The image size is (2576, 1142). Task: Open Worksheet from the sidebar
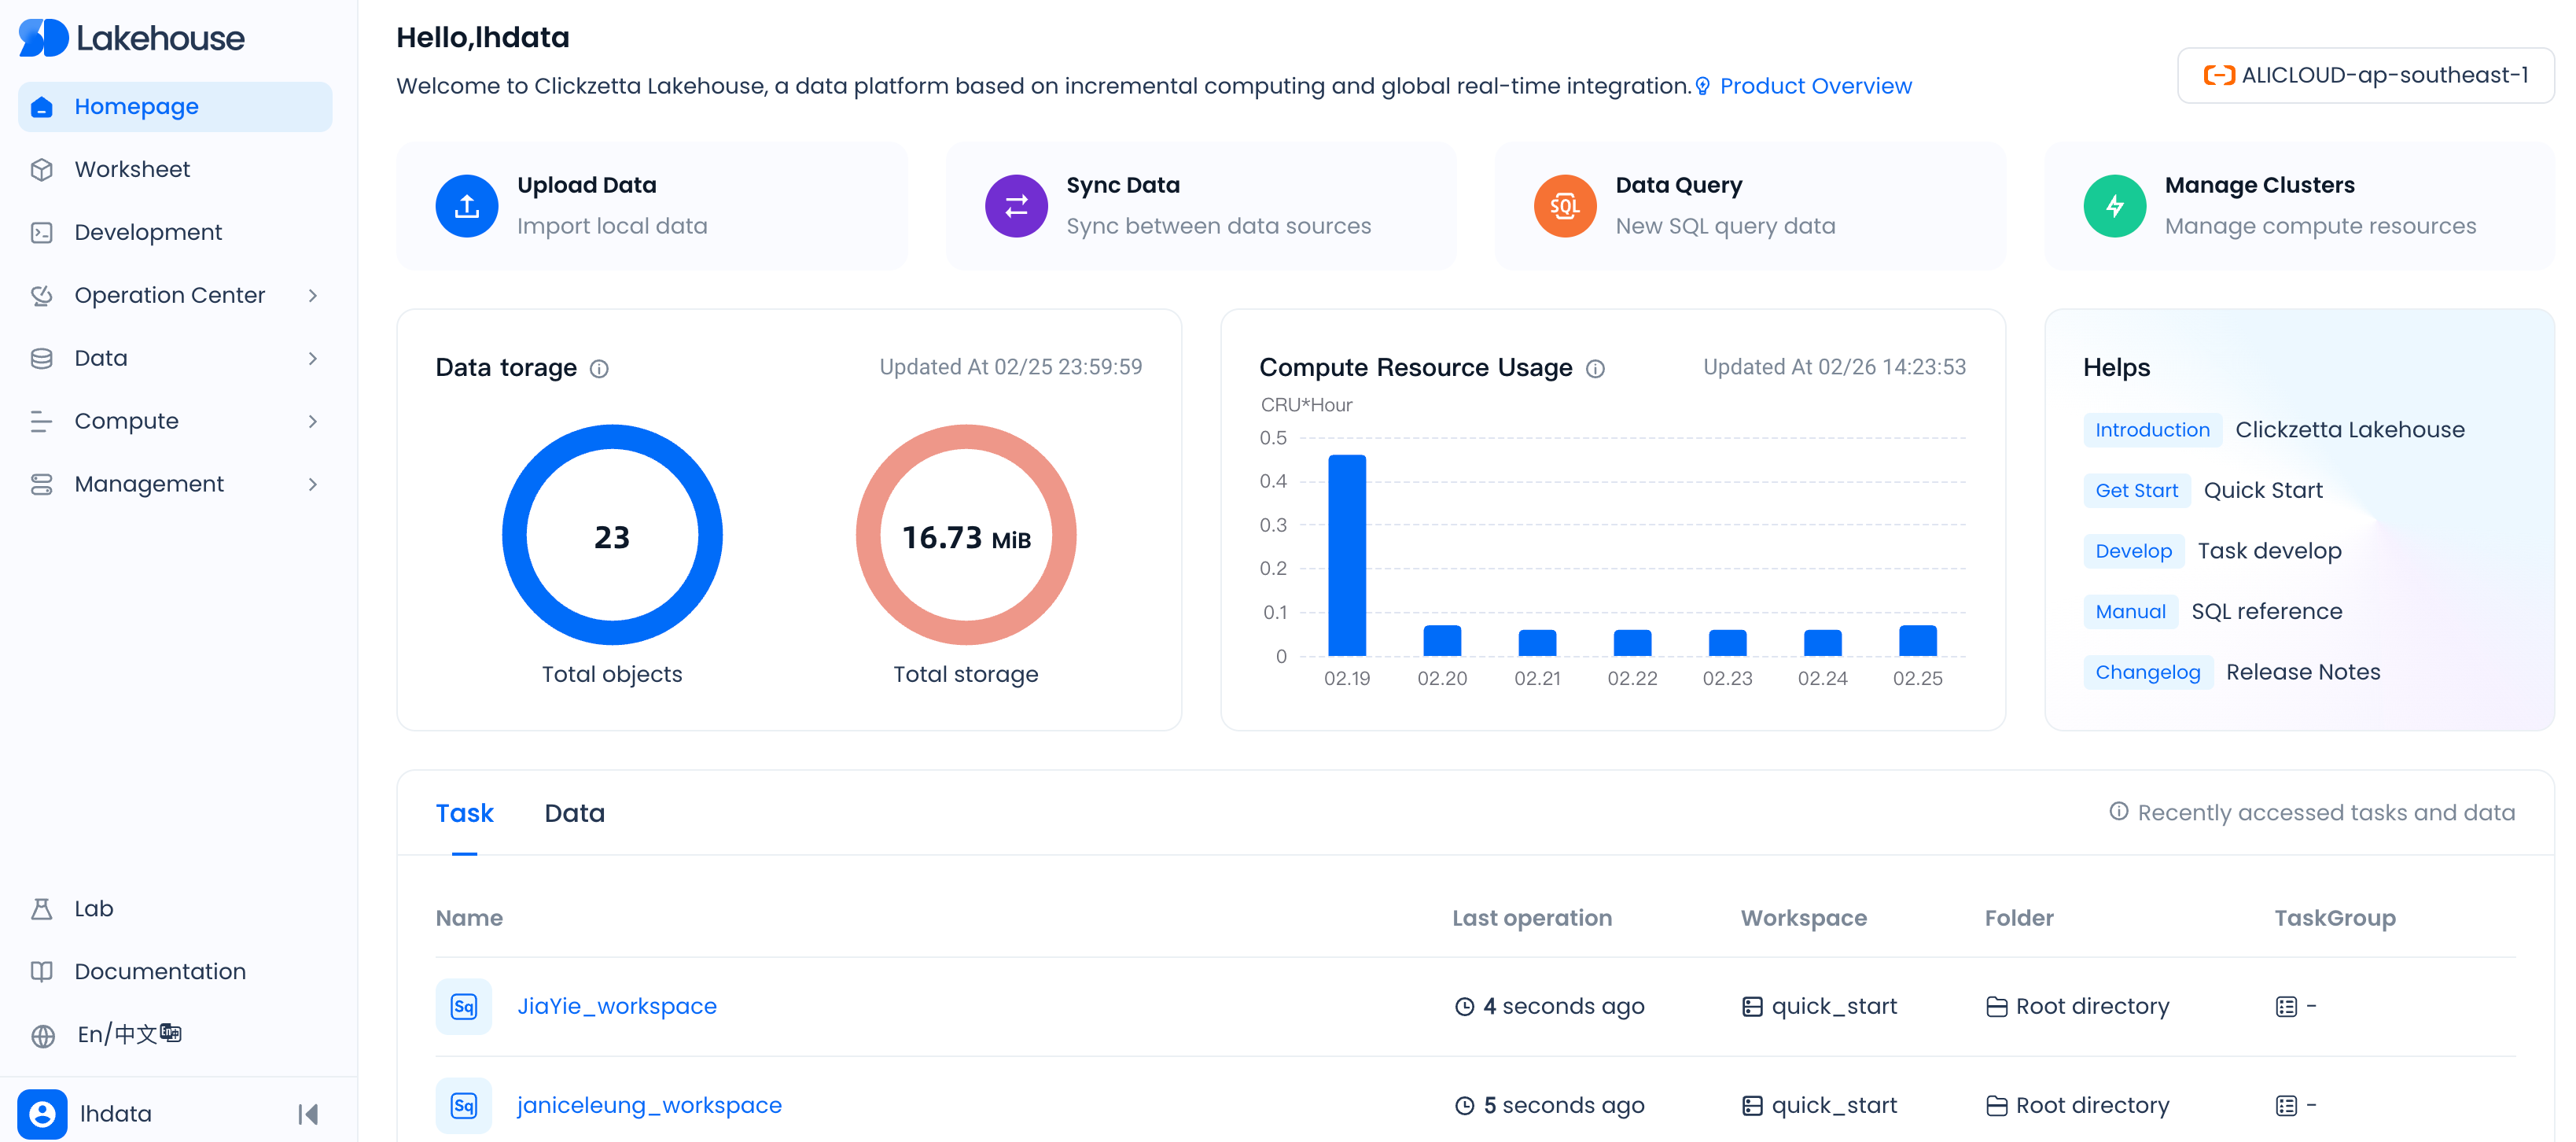pyautogui.click(x=132, y=170)
